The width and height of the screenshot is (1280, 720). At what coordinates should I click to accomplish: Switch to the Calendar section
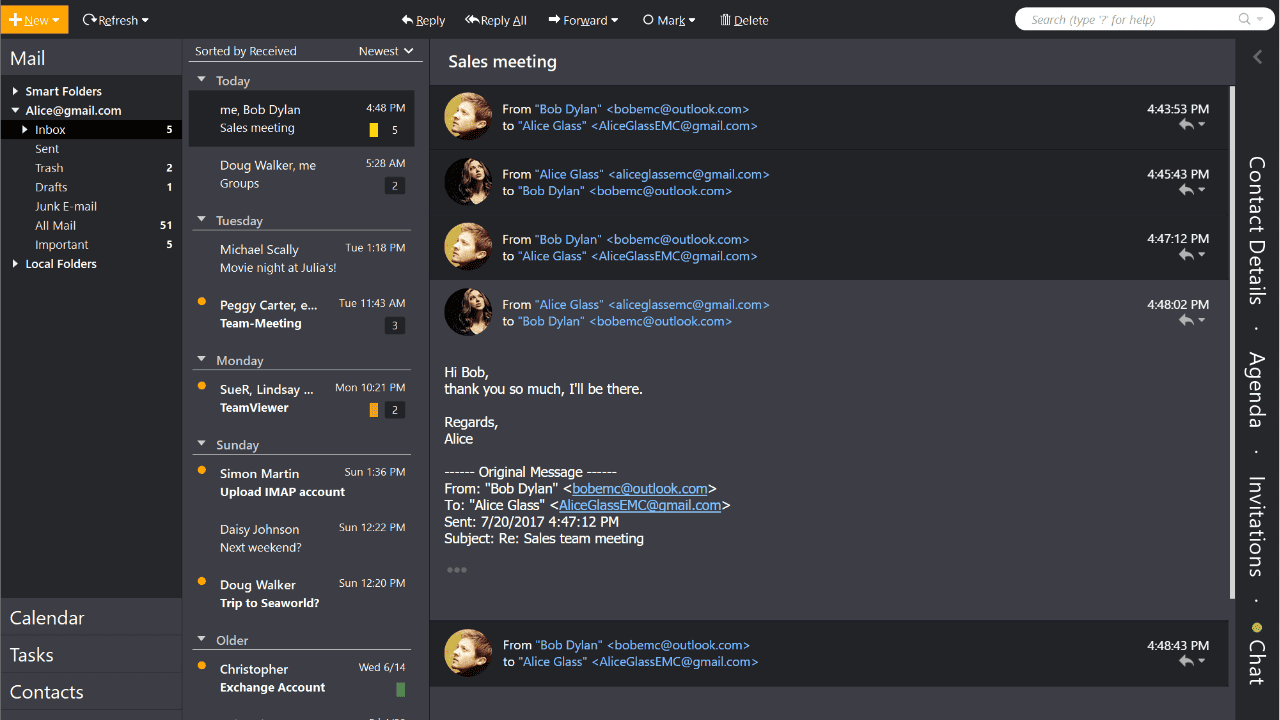click(x=91, y=618)
